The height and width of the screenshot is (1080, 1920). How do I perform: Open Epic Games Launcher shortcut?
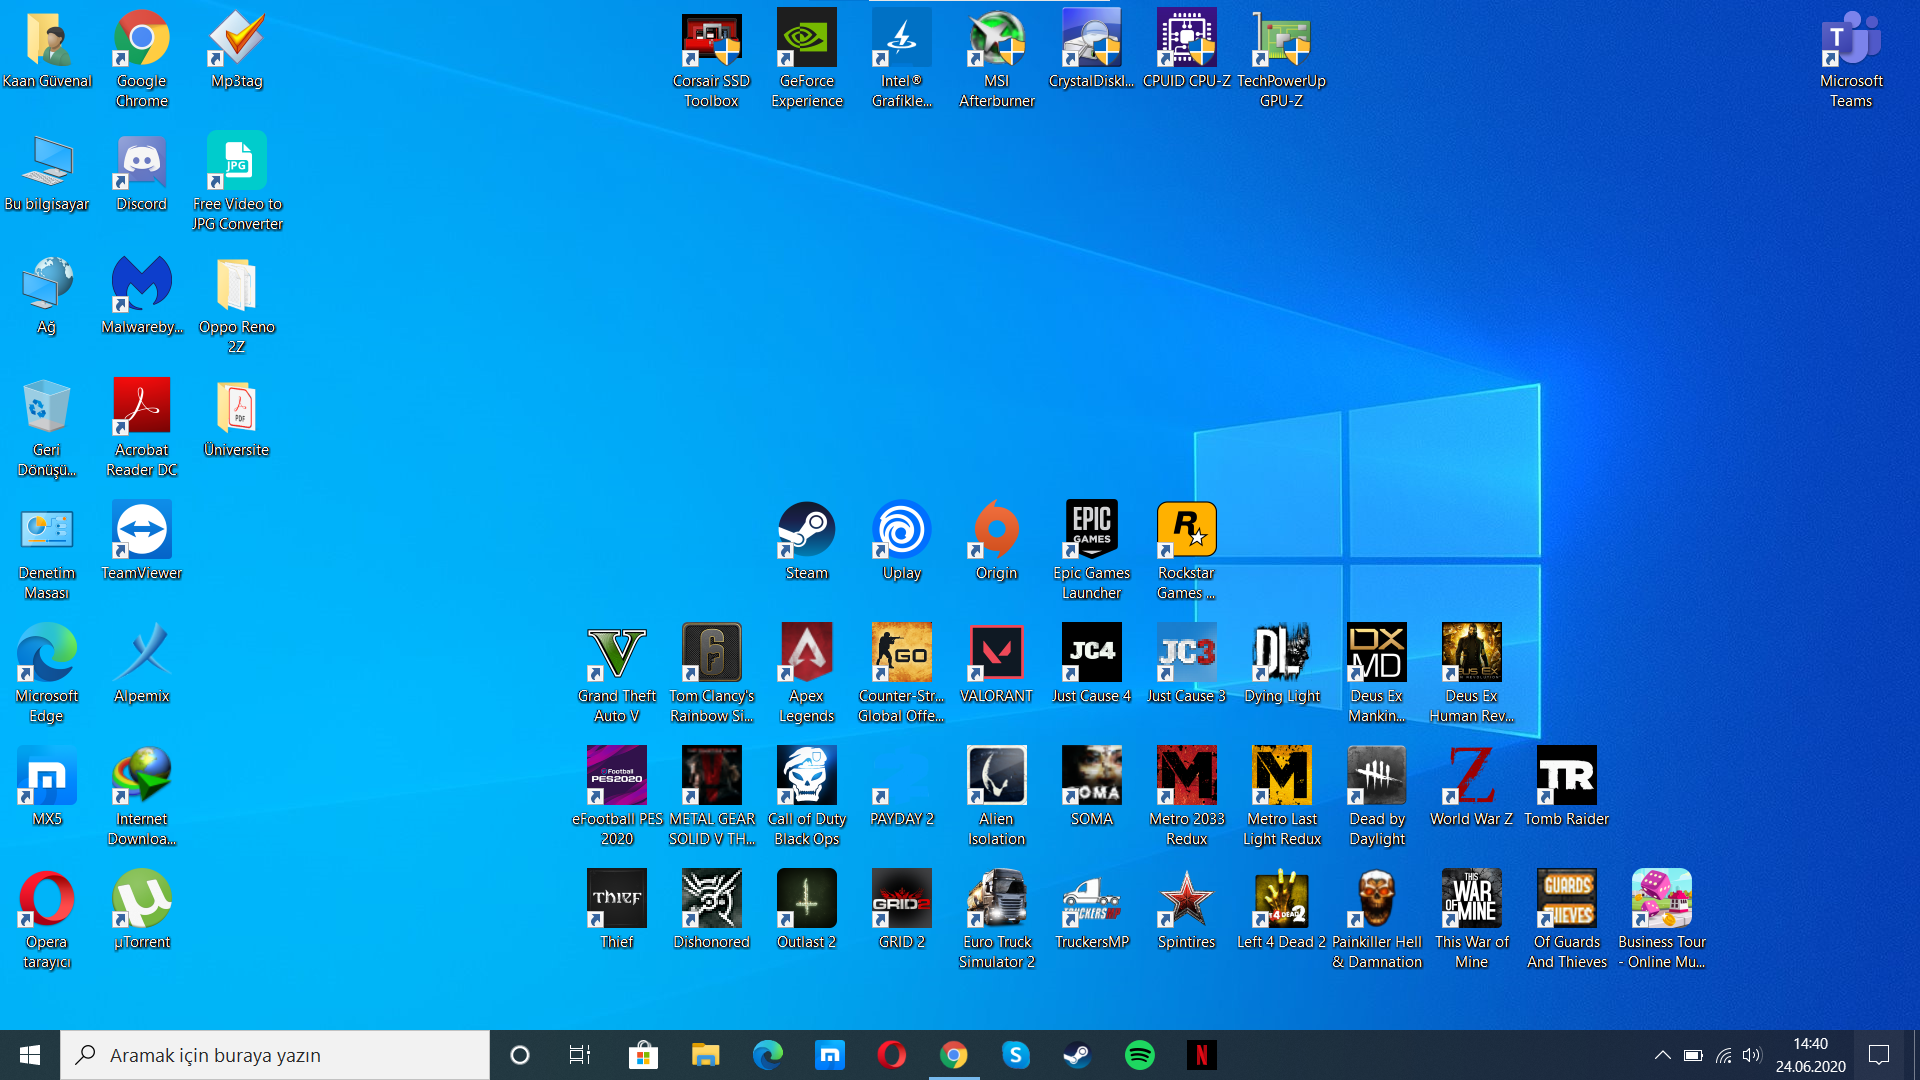[x=1091, y=551]
